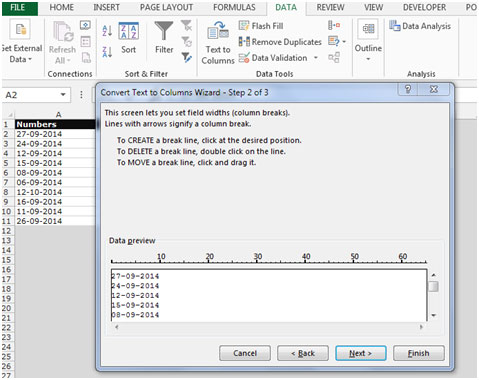The width and height of the screenshot is (479, 380).
Task: Select the column A header
Action: [55, 115]
